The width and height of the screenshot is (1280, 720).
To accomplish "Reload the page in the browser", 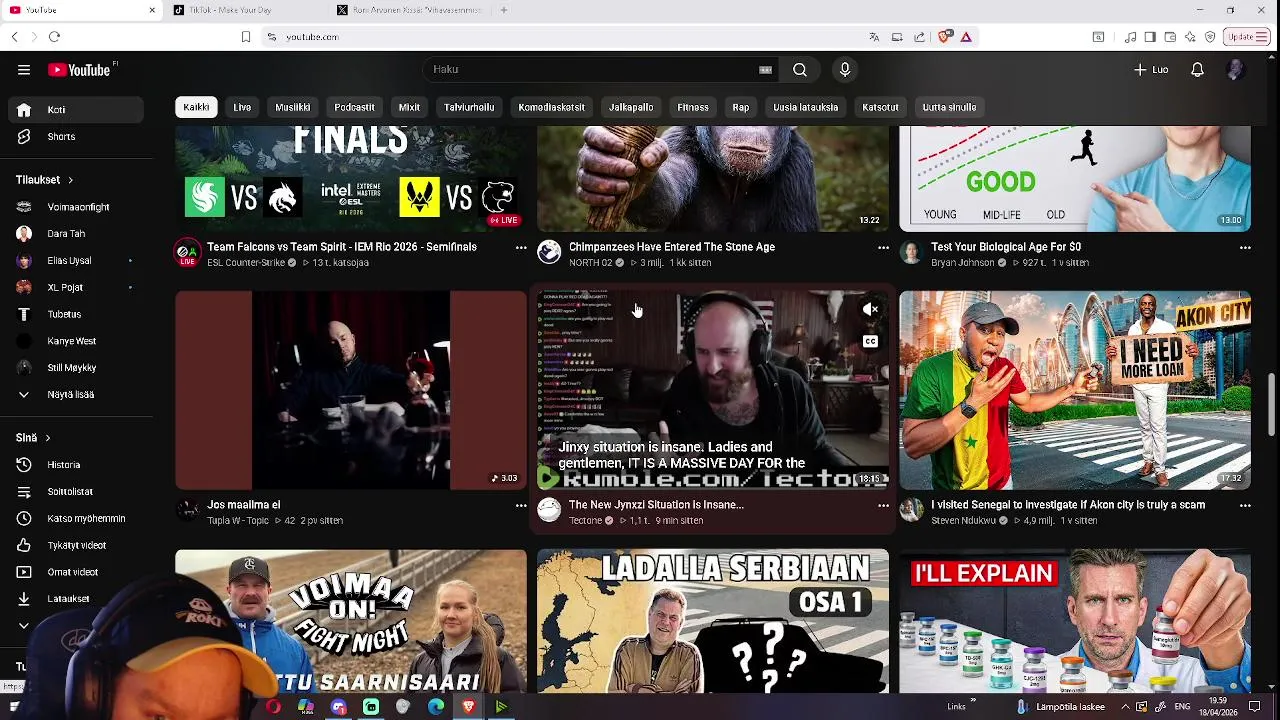I will click(x=54, y=37).
